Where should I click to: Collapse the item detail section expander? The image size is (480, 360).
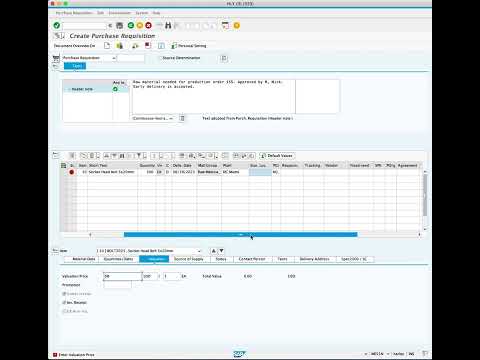tap(55, 251)
